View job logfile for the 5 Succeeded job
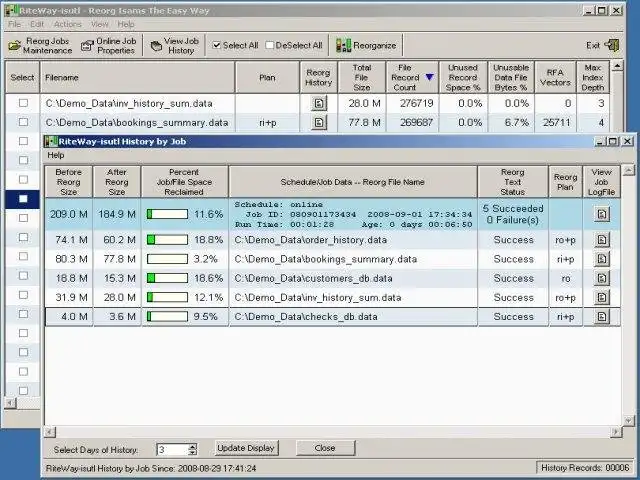This screenshot has height=480, width=640. (x=602, y=214)
